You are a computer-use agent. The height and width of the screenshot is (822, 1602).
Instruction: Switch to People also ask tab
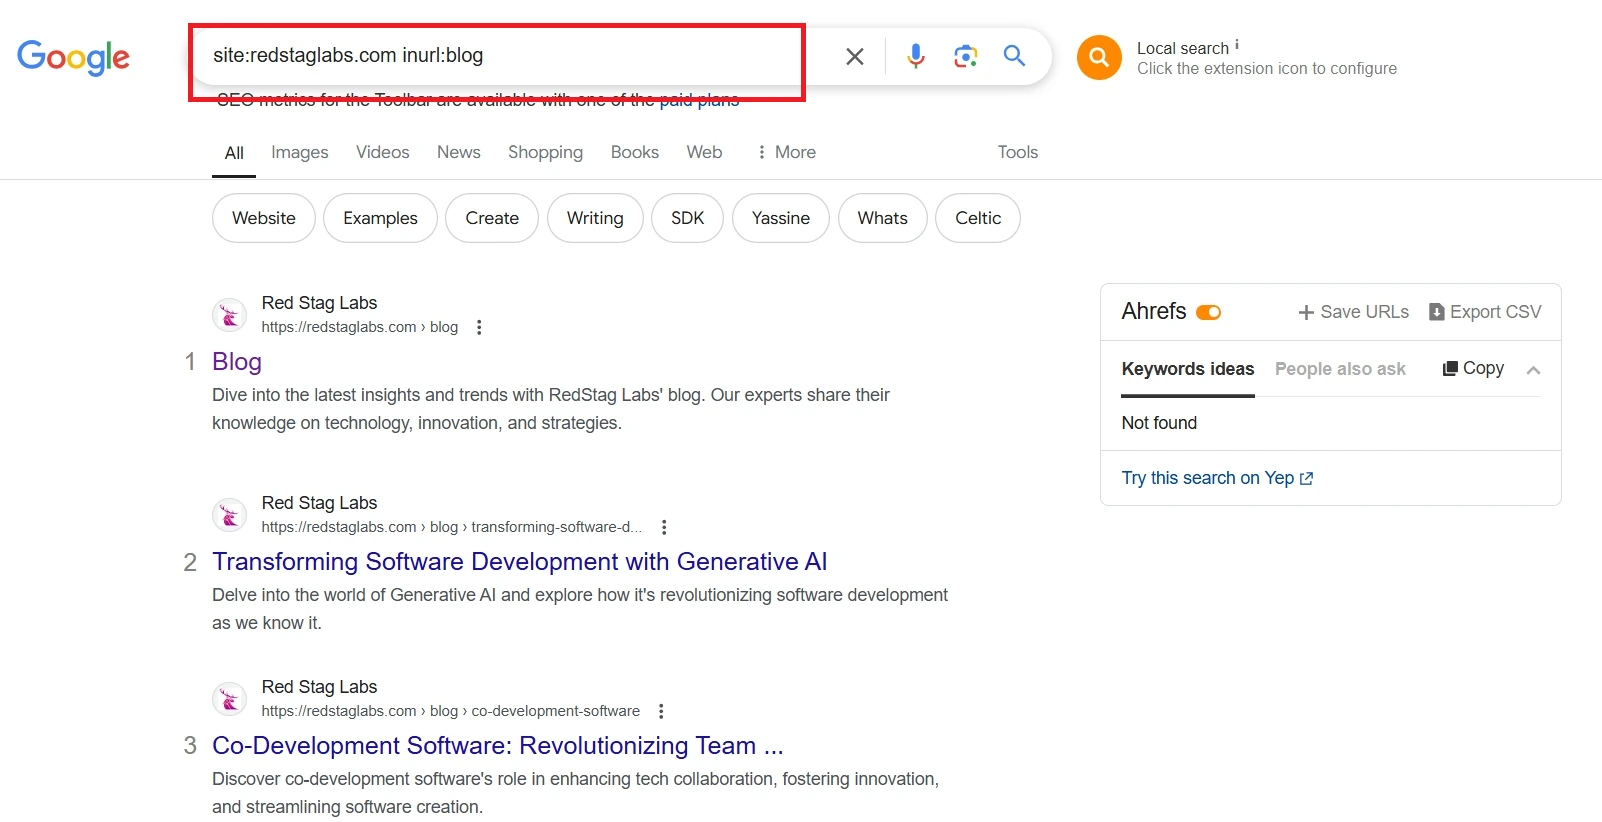(1340, 369)
